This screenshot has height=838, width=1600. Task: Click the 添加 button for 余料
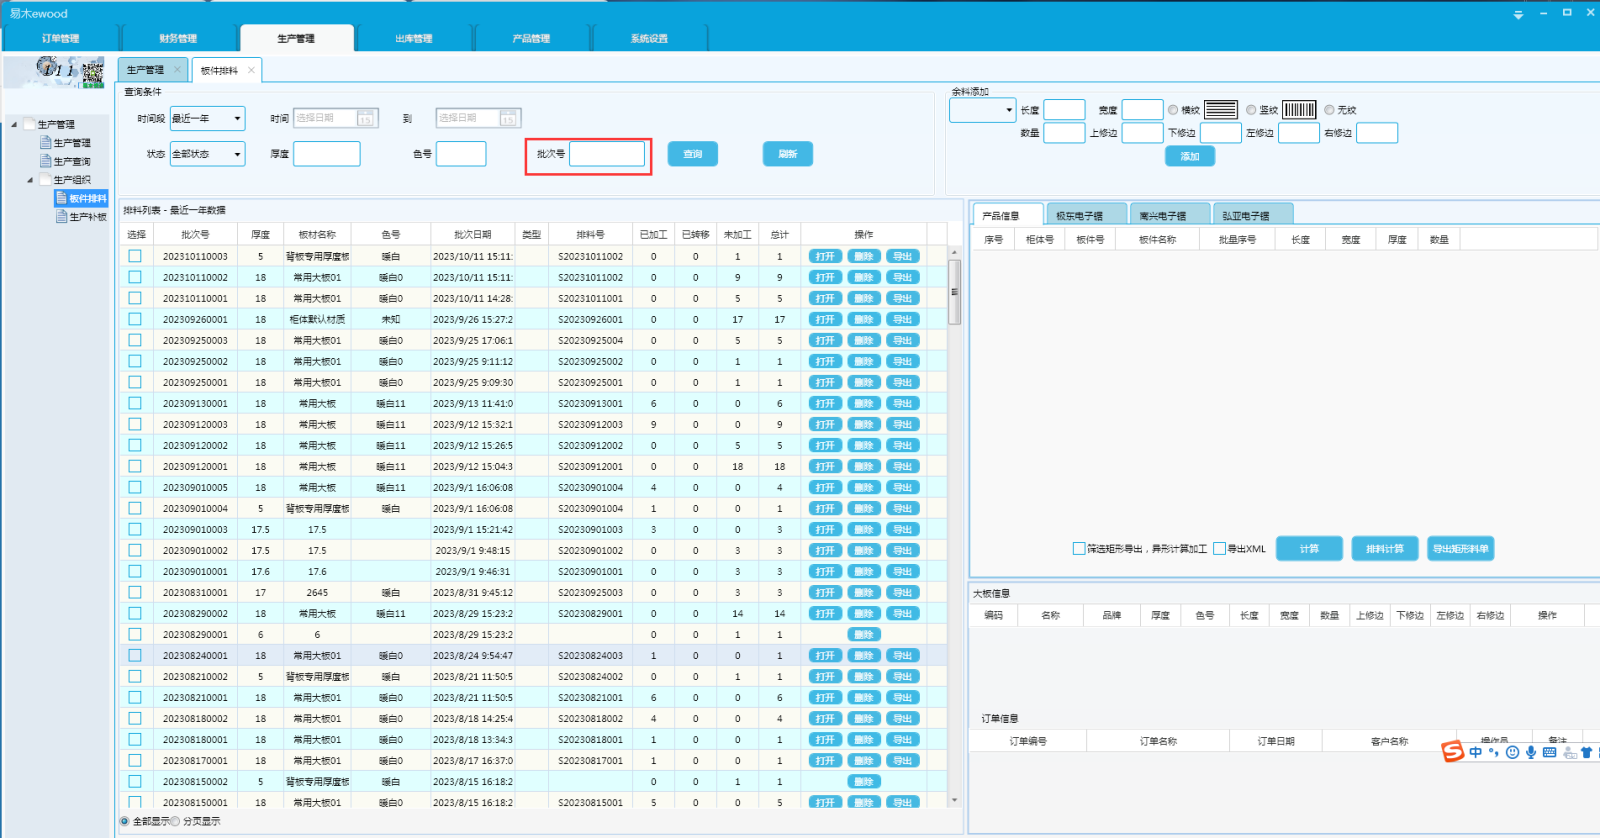pos(1190,156)
